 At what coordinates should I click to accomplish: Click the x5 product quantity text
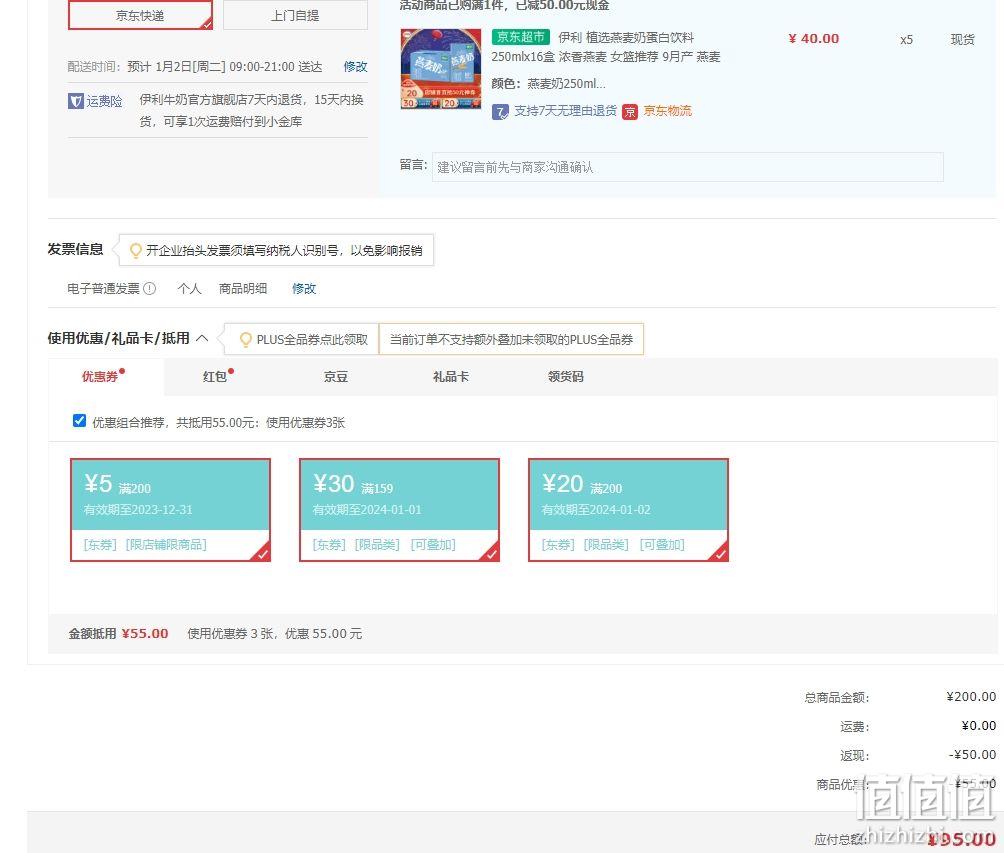906,40
